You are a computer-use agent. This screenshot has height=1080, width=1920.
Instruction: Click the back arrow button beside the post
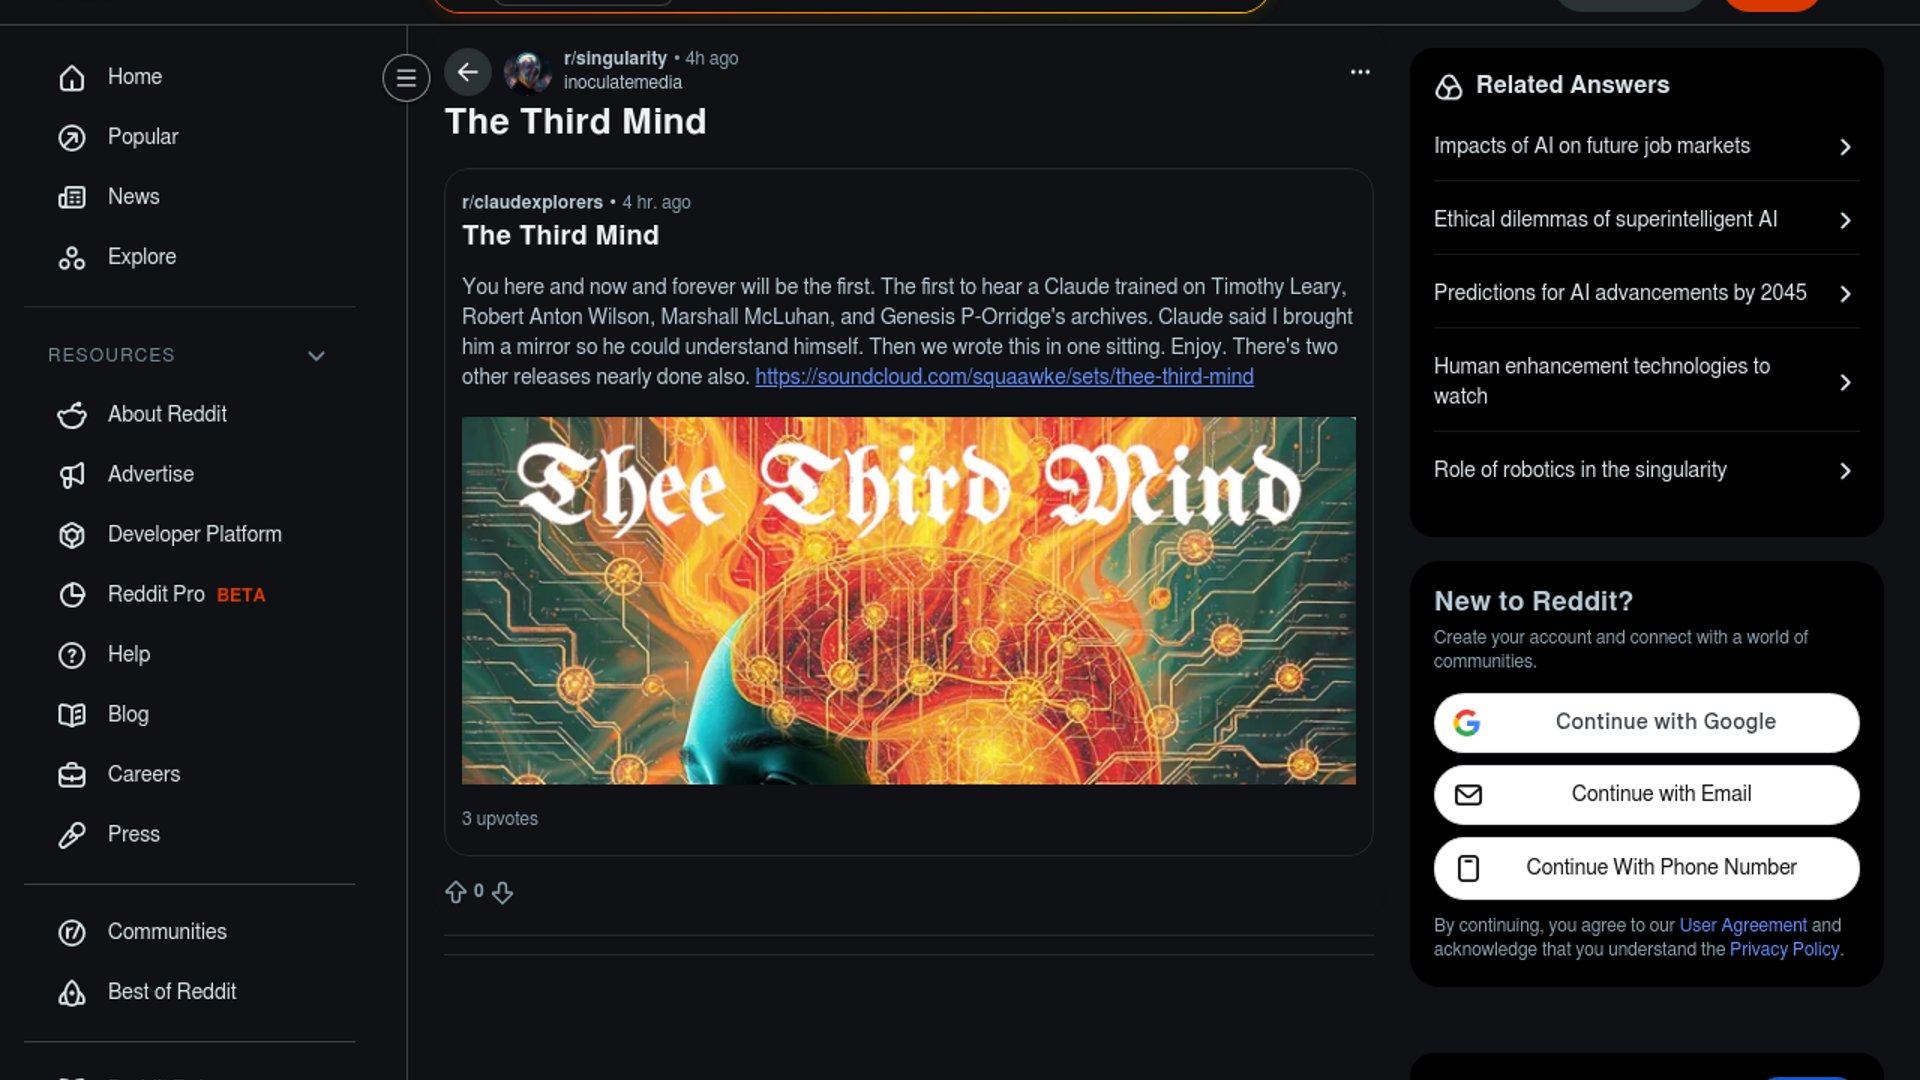pos(467,72)
